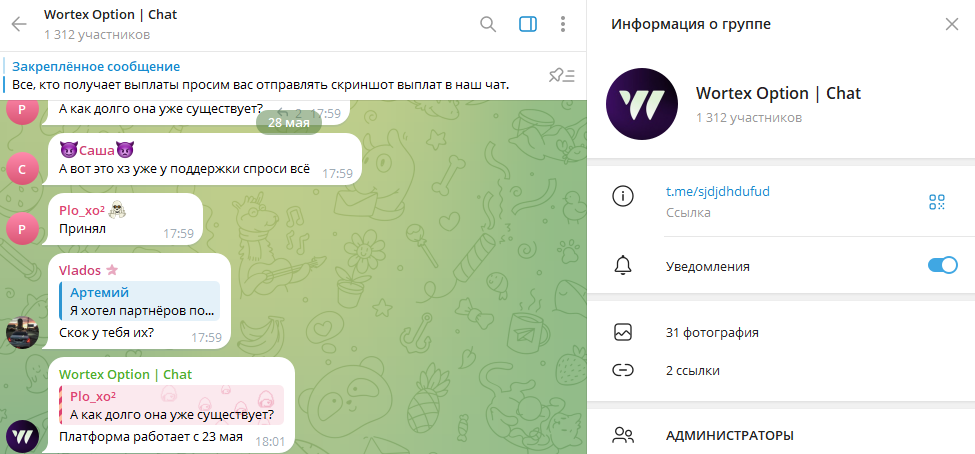The height and width of the screenshot is (454, 975).
Task: Click the green Wortex Option | Chat sender name
Action: (126, 374)
